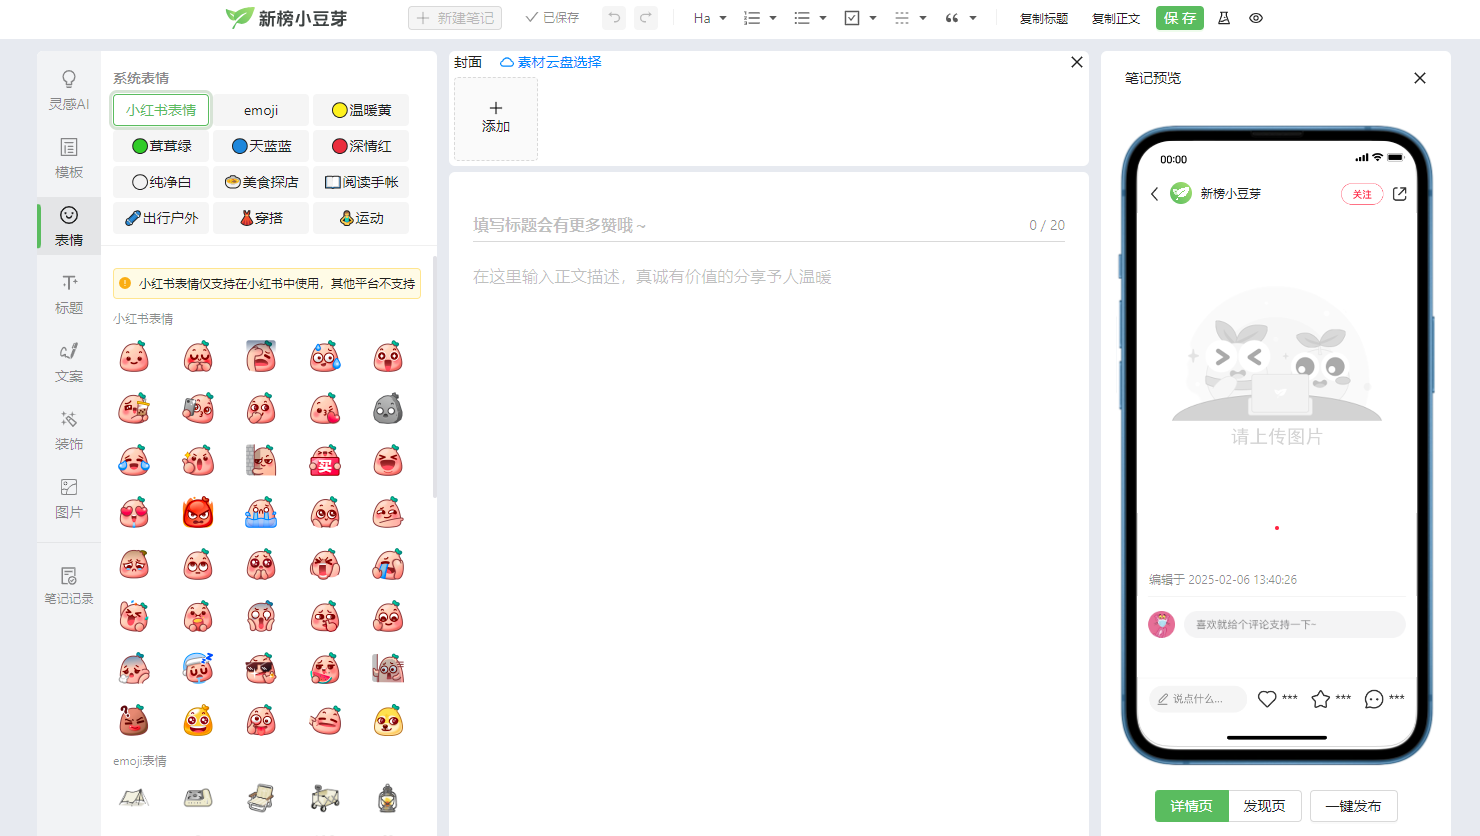
Task: Select the 表情 sidebar tab
Action: click(x=69, y=226)
